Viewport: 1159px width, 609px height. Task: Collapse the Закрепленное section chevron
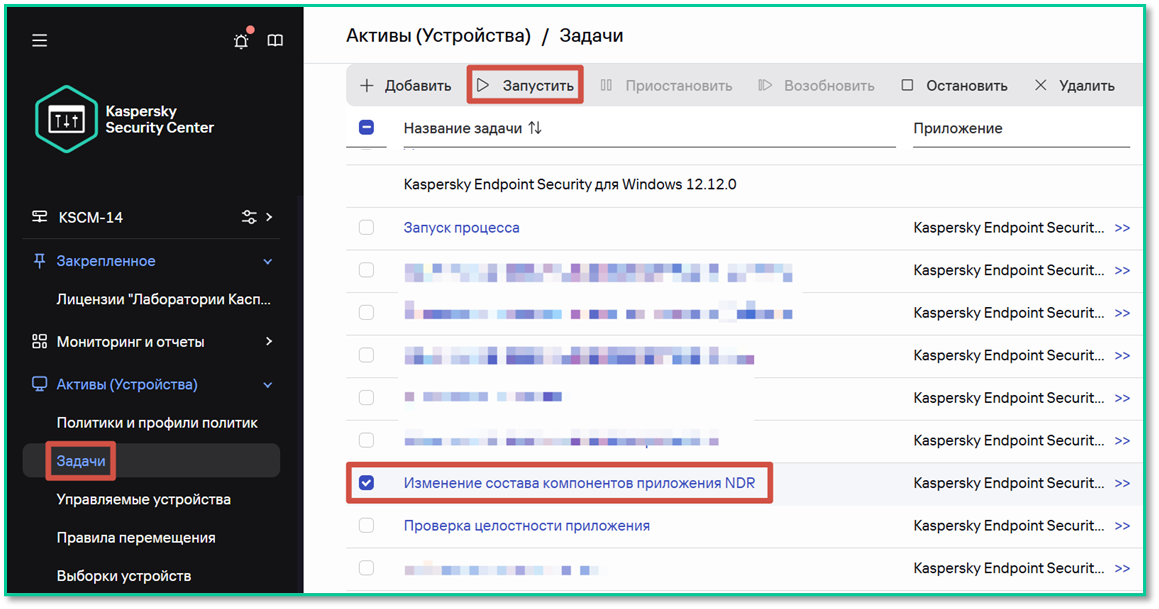[x=268, y=262]
